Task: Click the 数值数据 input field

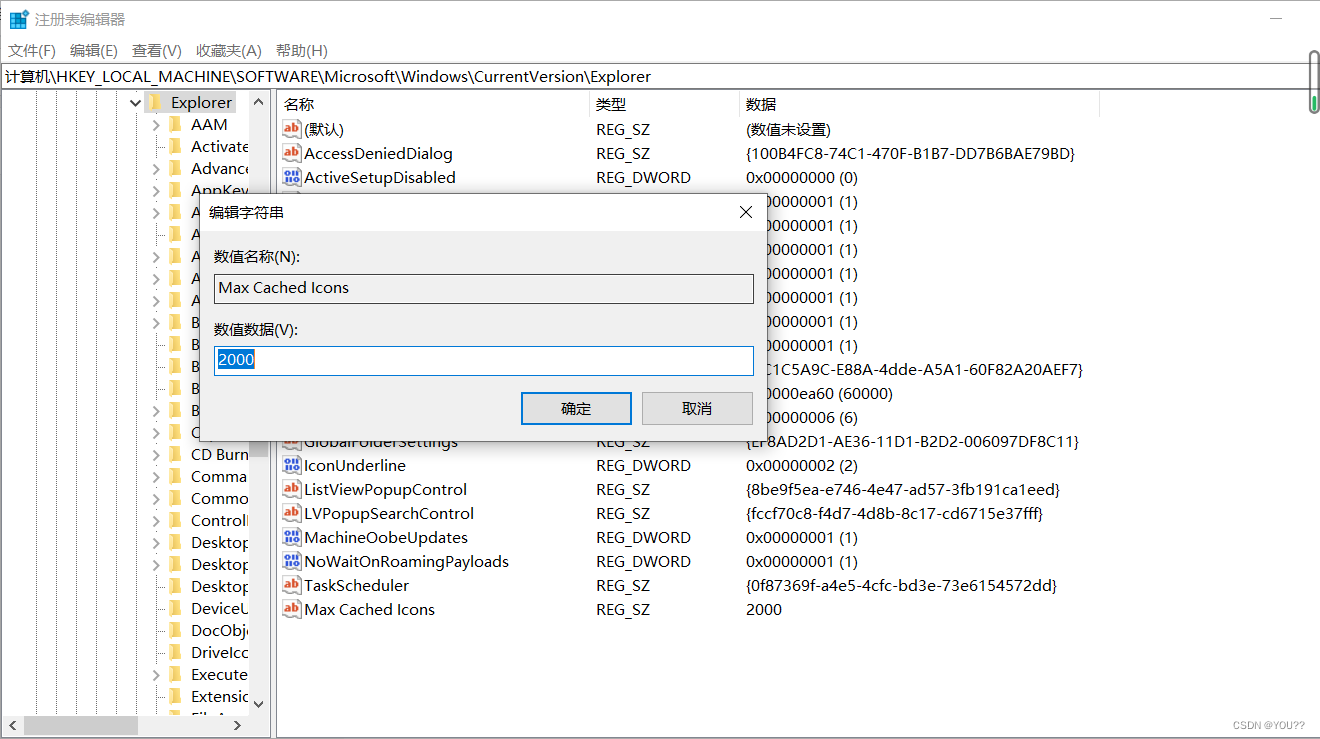Action: tap(484, 360)
